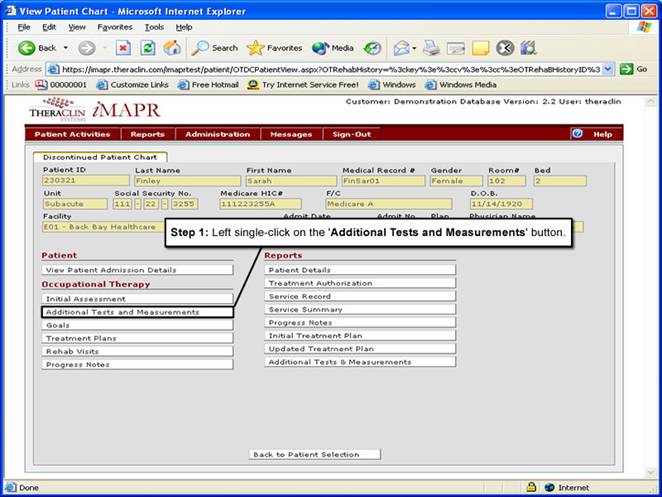Click the History toolbar icon
The image size is (662, 497).
coord(372,47)
